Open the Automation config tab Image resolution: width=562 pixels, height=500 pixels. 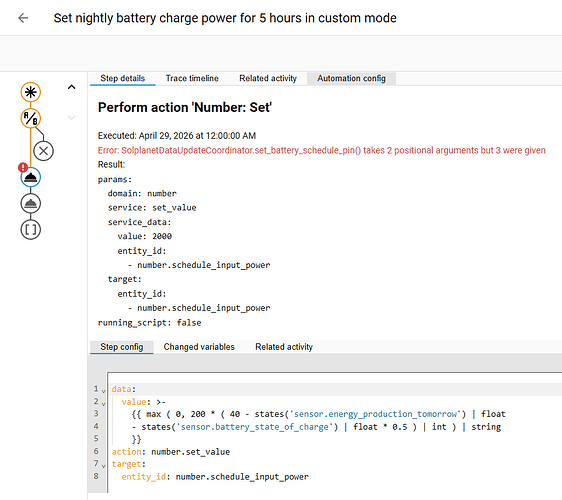point(351,78)
